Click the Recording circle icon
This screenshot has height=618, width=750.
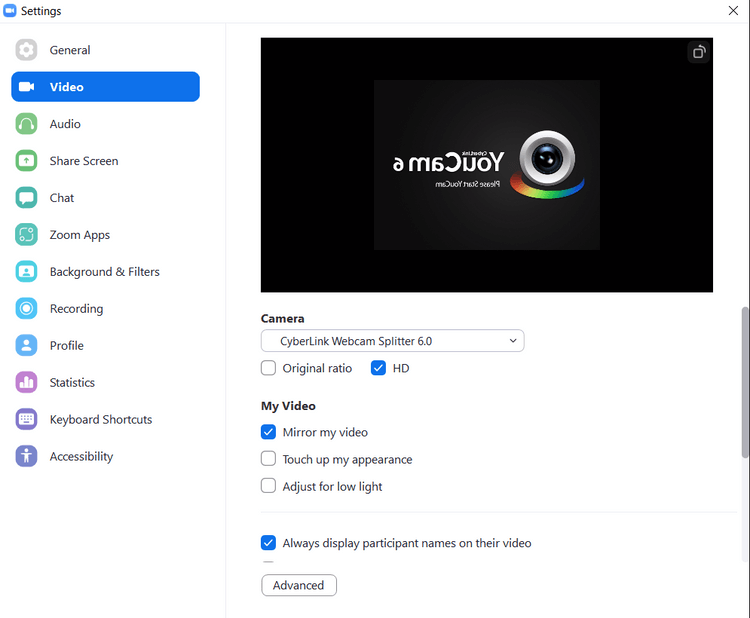click(x=26, y=309)
